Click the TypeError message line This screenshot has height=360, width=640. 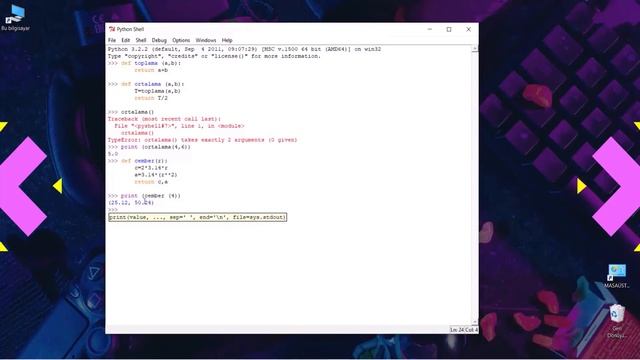(202, 140)
